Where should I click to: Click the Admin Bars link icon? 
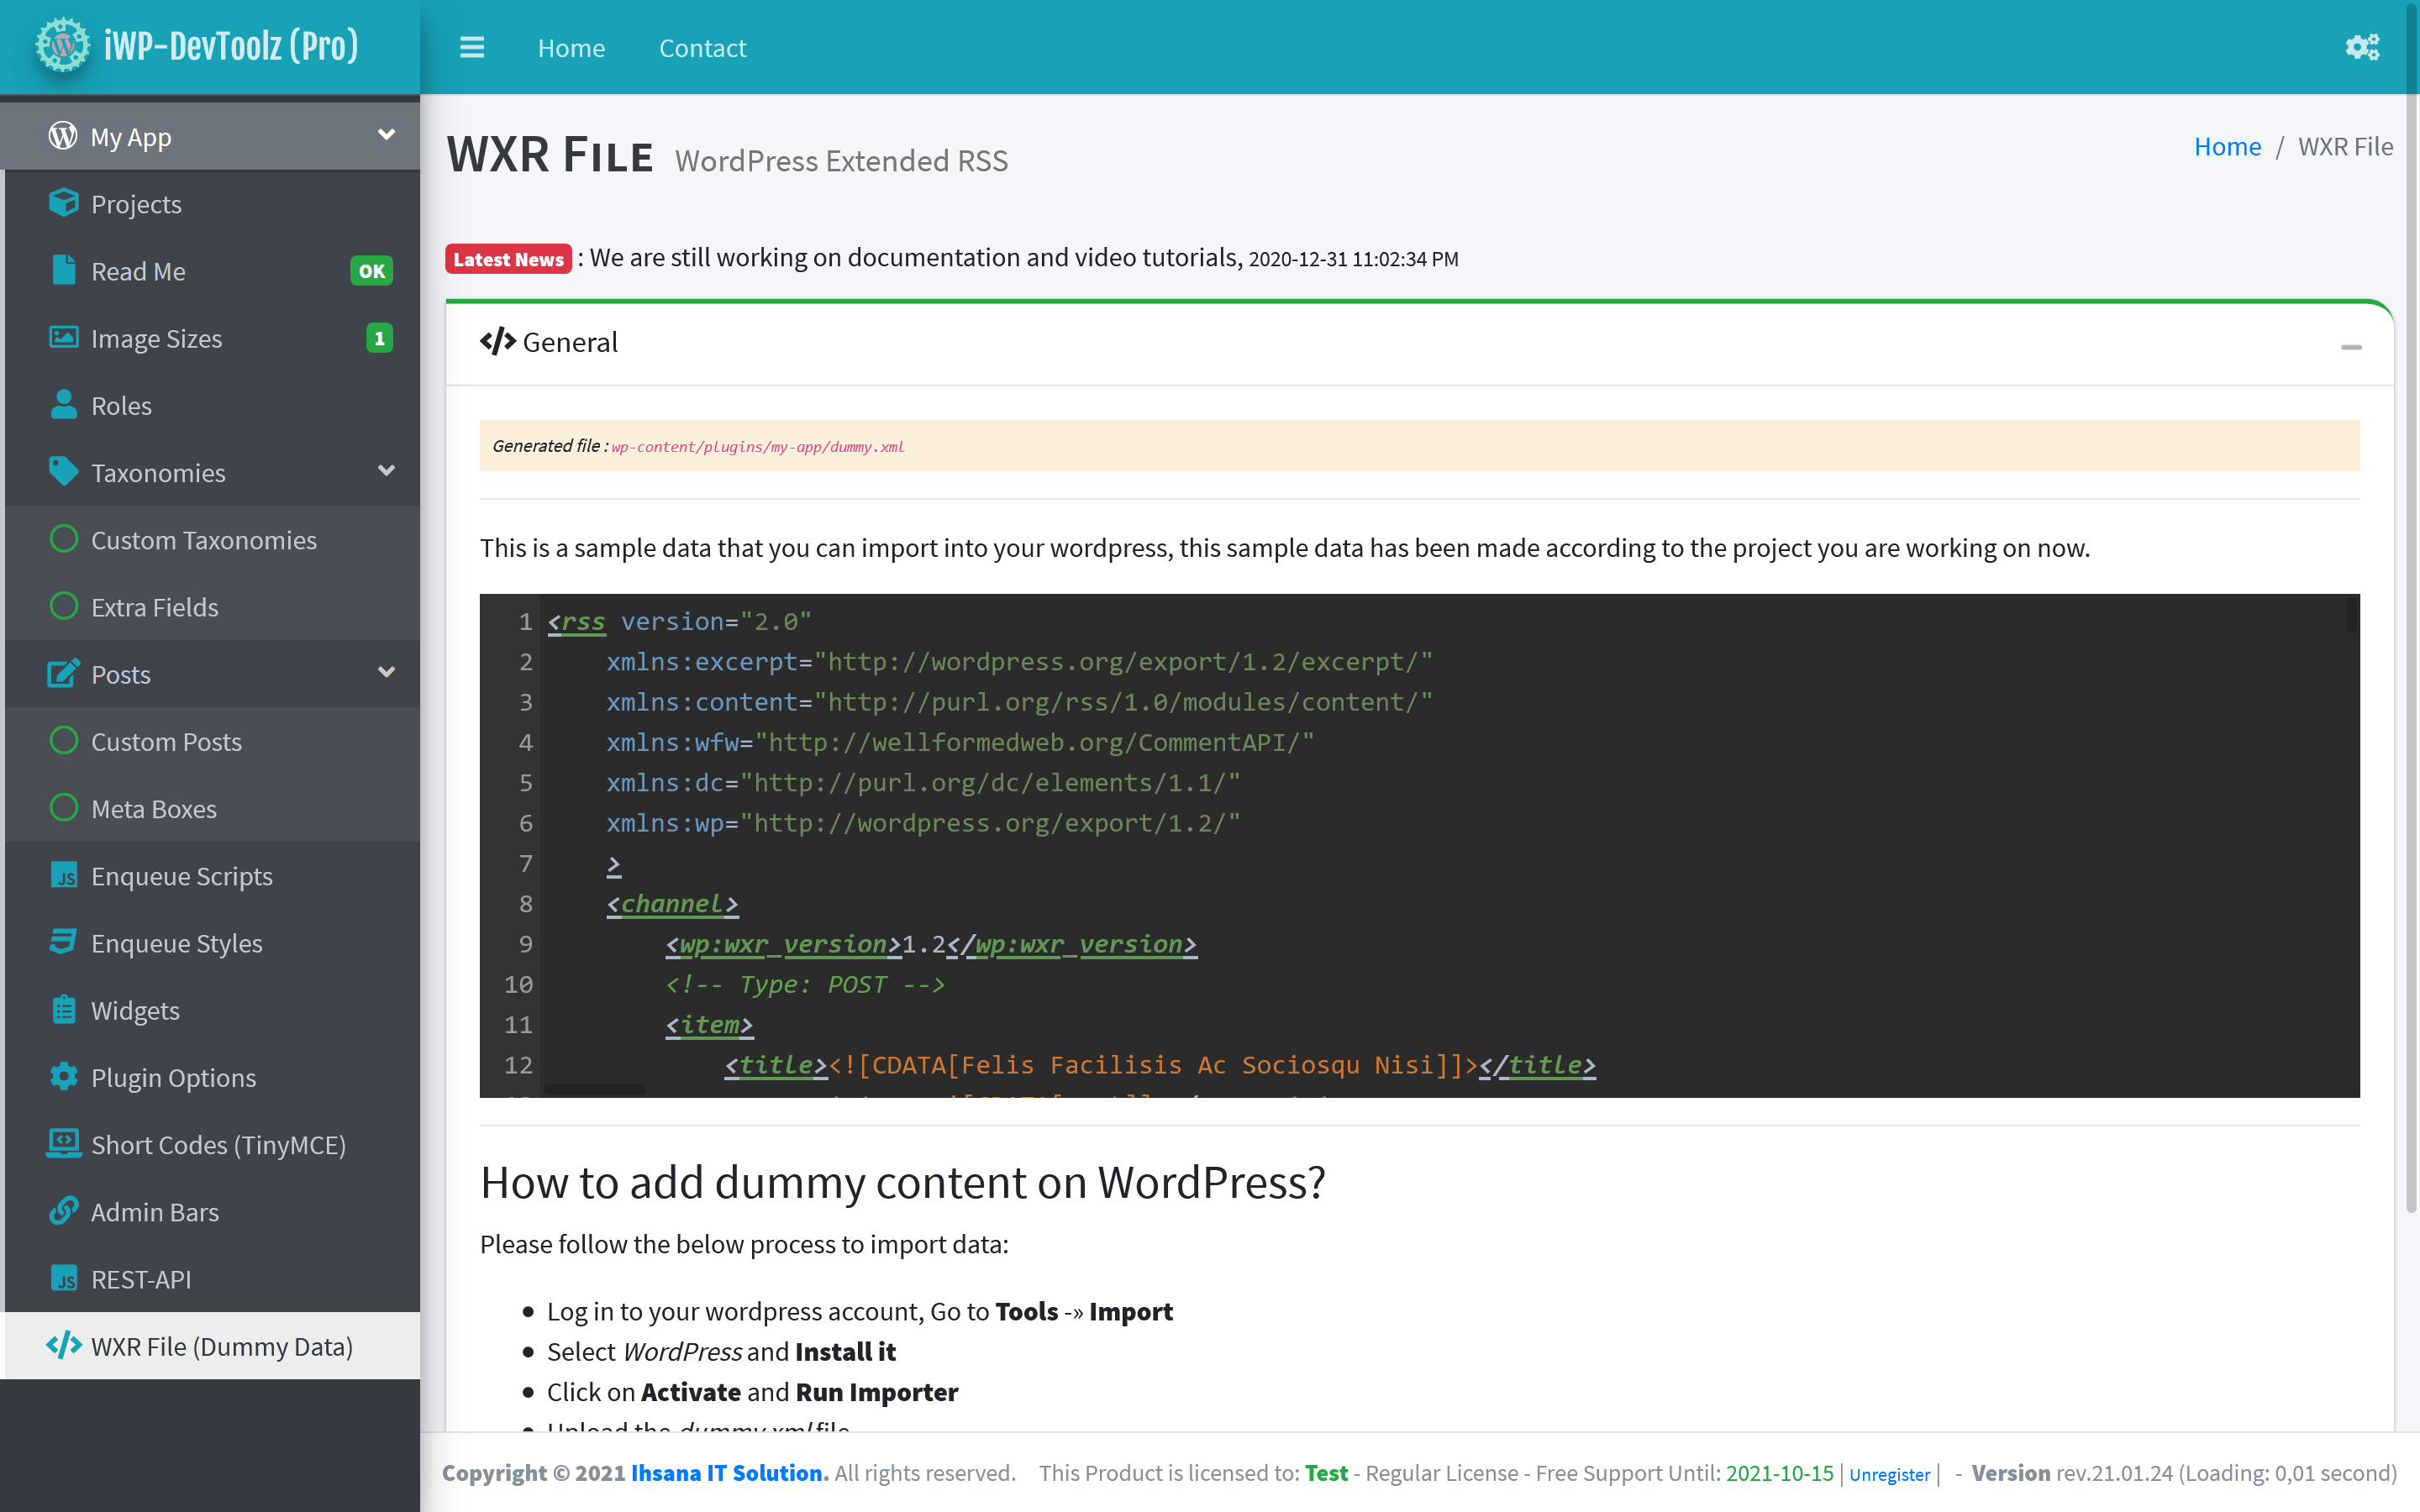(63, 1211)
